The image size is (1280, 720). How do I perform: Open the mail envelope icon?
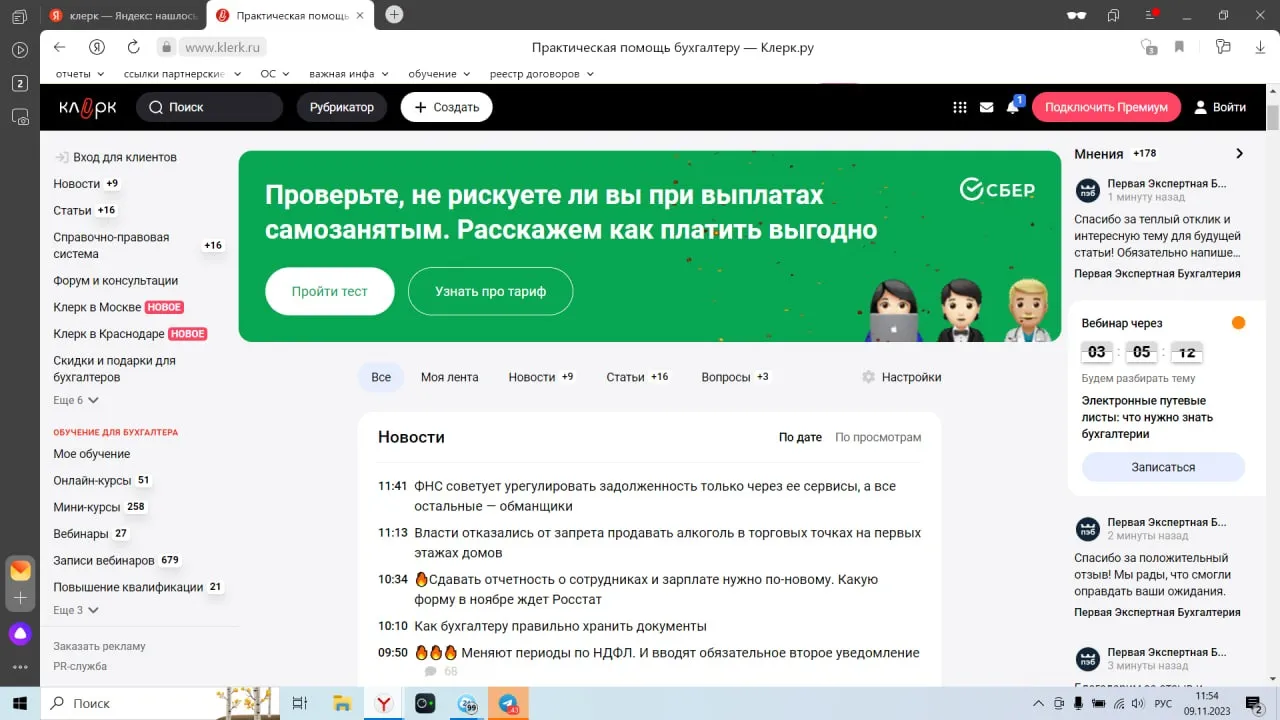tap(986, 107)
